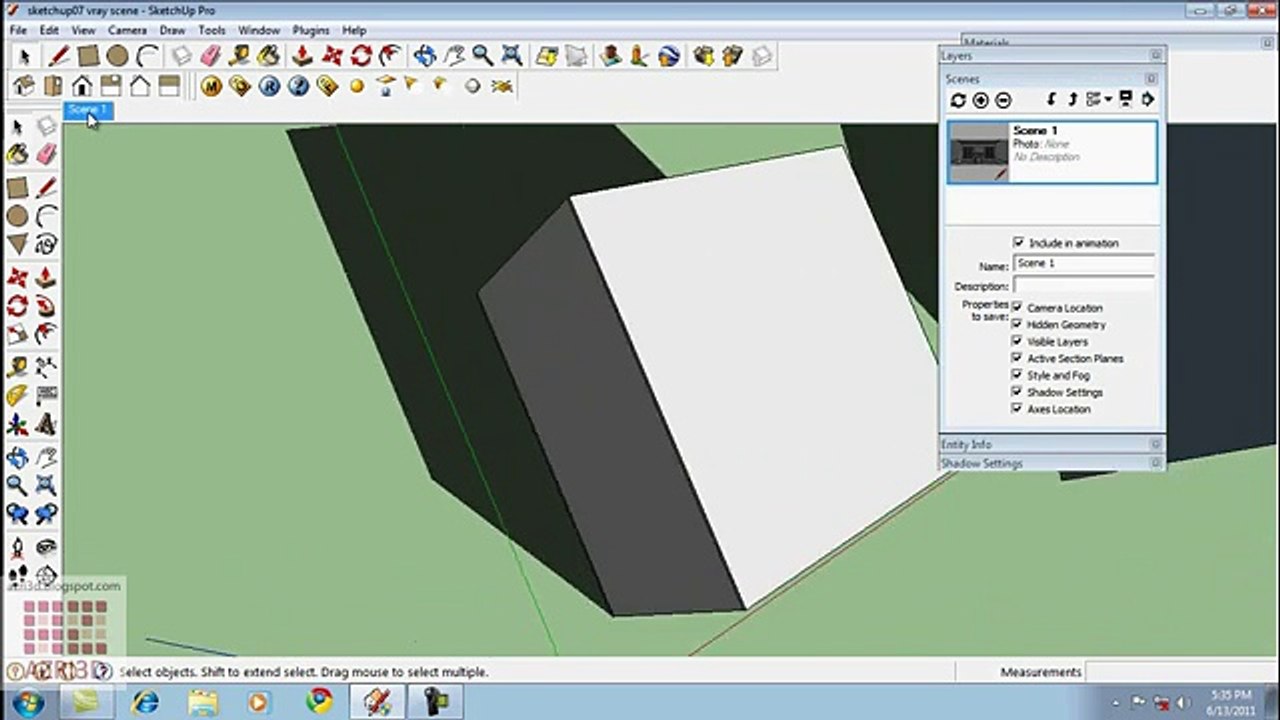Switch to Front view house icon
Image resolution: width=1280 pixels, height=720 pixels.
point(82,86)
